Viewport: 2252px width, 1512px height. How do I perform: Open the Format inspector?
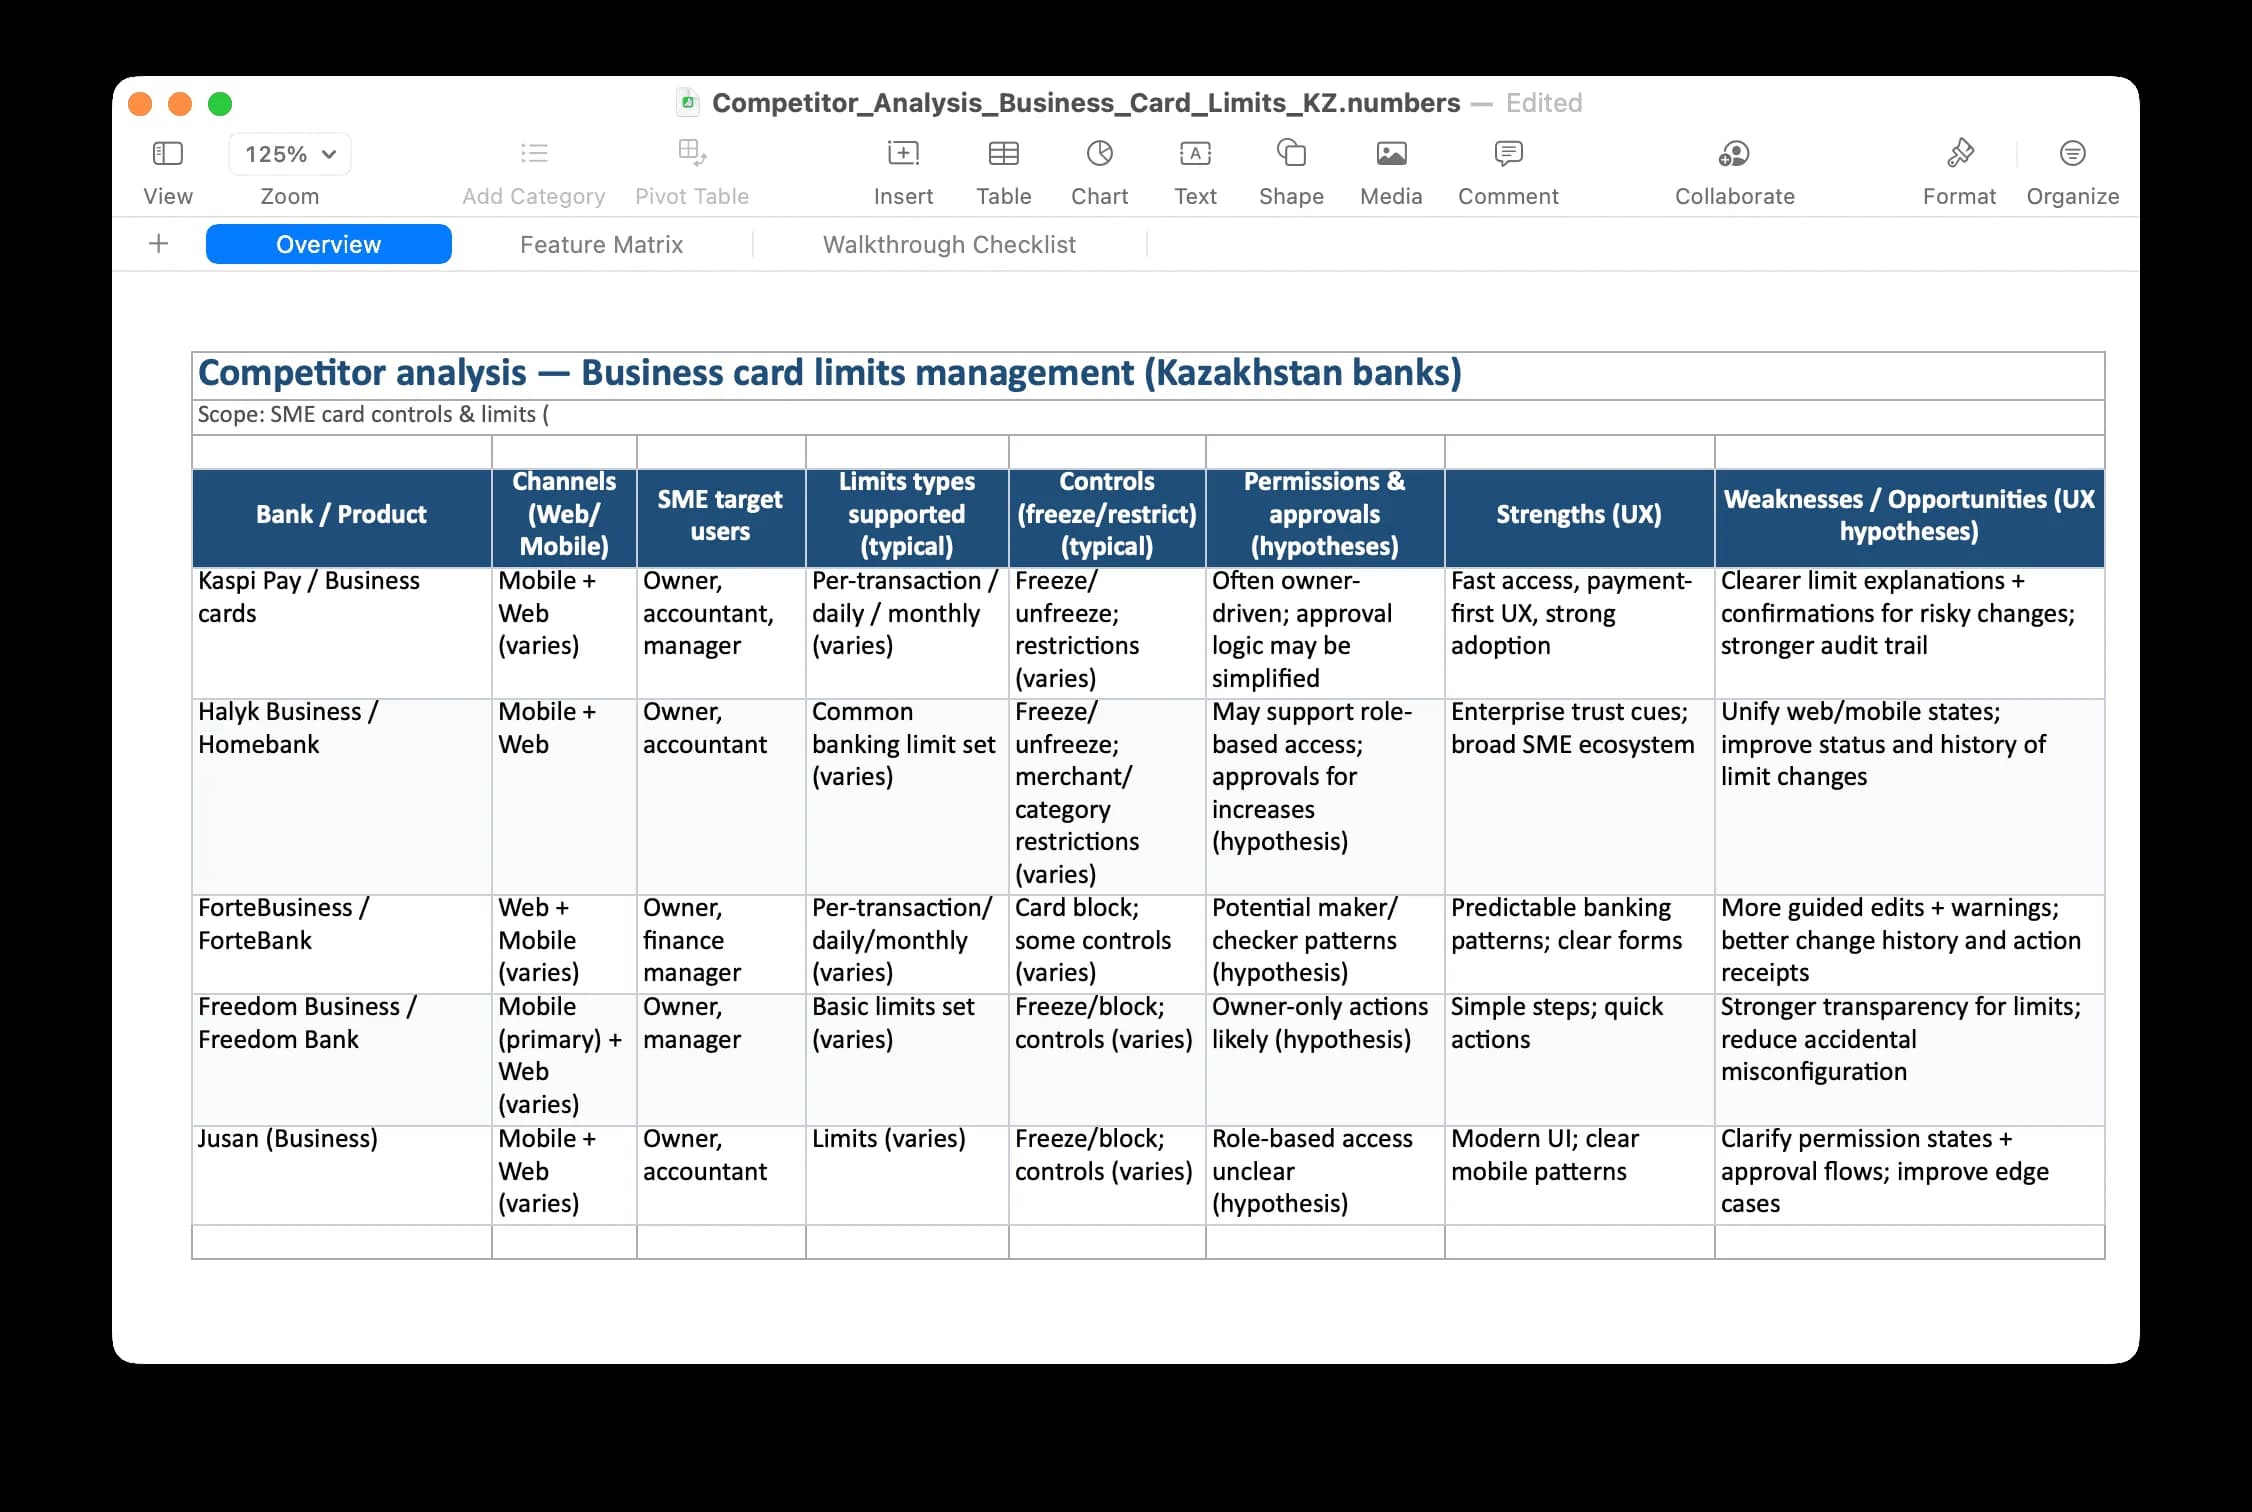pos(1958,170)
